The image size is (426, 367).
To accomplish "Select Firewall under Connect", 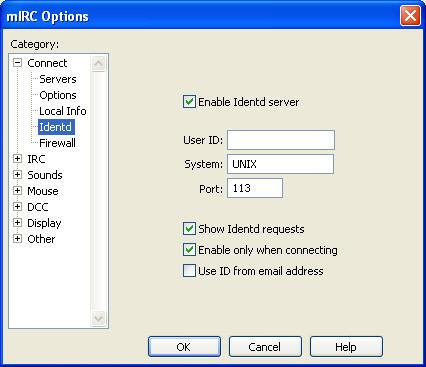I will coord(57,143).
